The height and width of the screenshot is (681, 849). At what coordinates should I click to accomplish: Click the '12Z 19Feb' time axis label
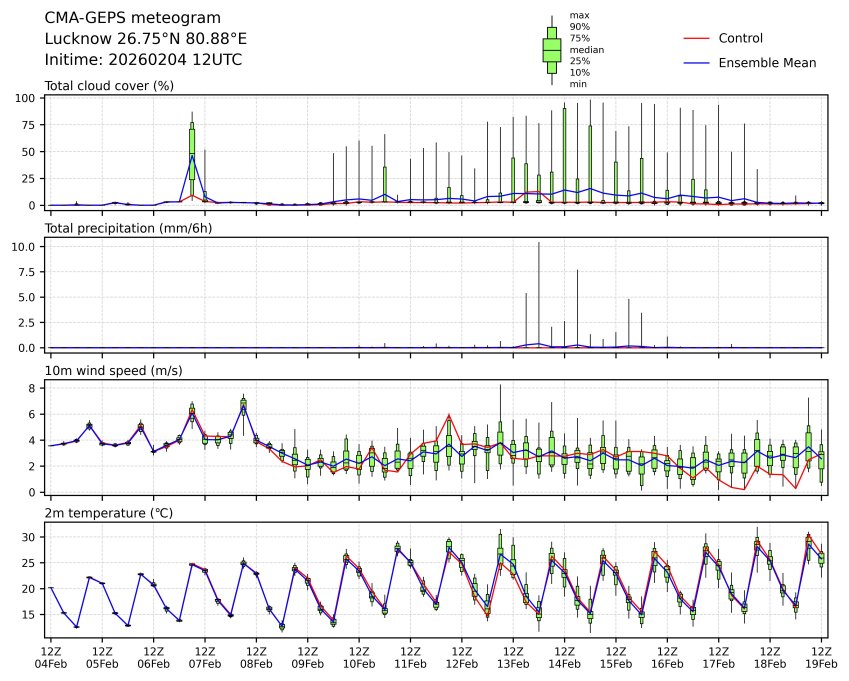coord(823,657)
